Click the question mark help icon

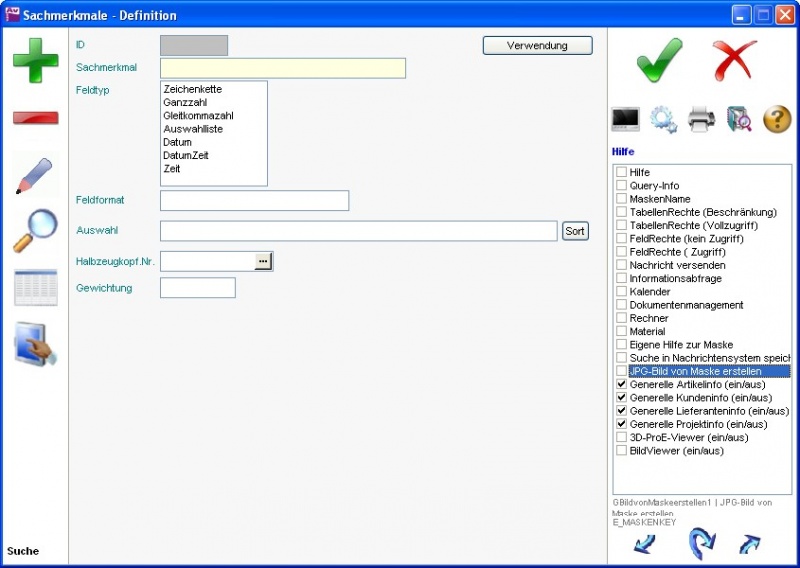(777, 120)
